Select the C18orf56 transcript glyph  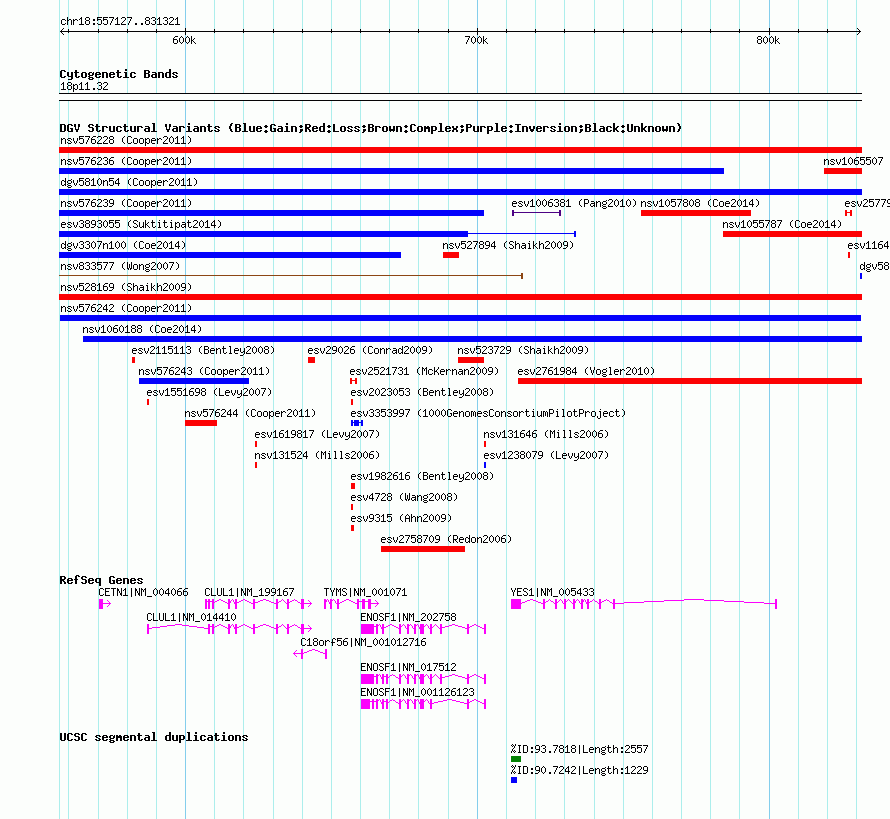pos(310,654)
